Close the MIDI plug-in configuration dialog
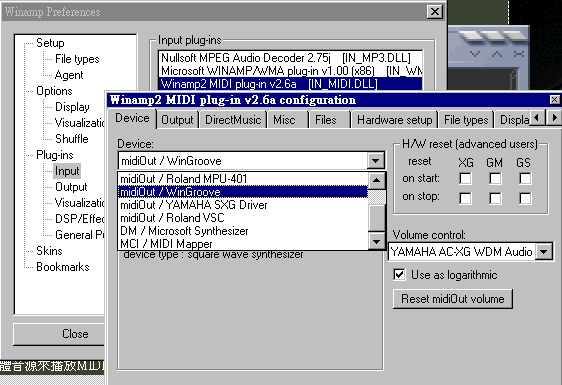This screenshot has width=562, height=385. tap(554, 99)
